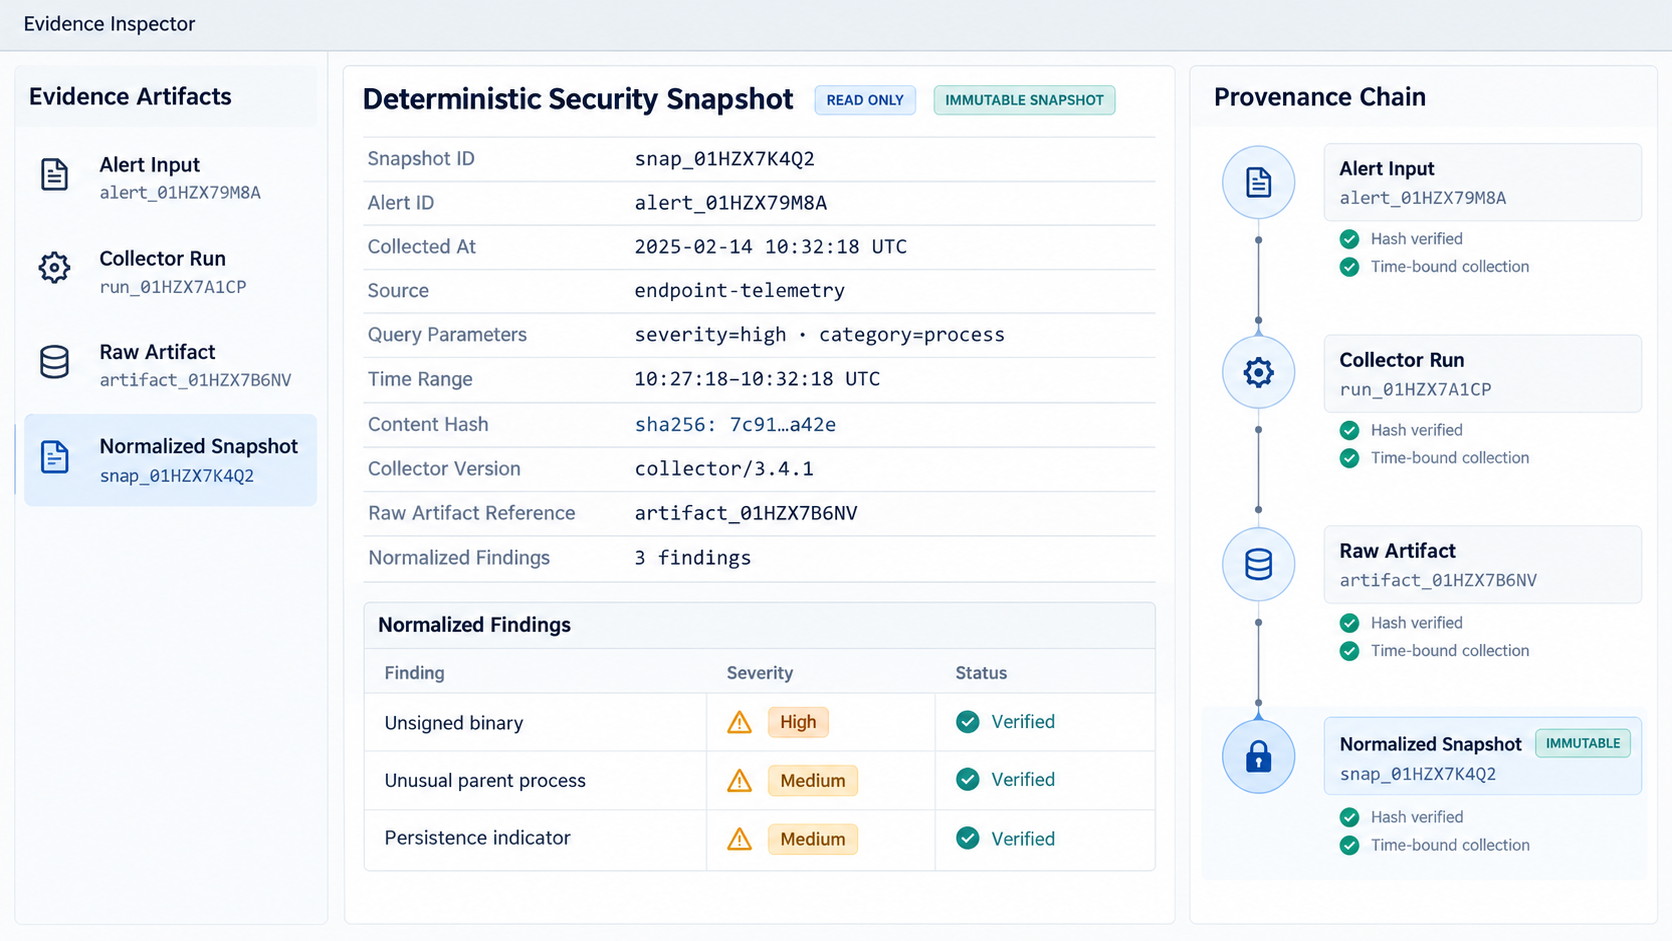Click the Raw Artifact database node in Provenance Chain
This screenshot has height=941, width=1672.
(x=1258, y=564)
